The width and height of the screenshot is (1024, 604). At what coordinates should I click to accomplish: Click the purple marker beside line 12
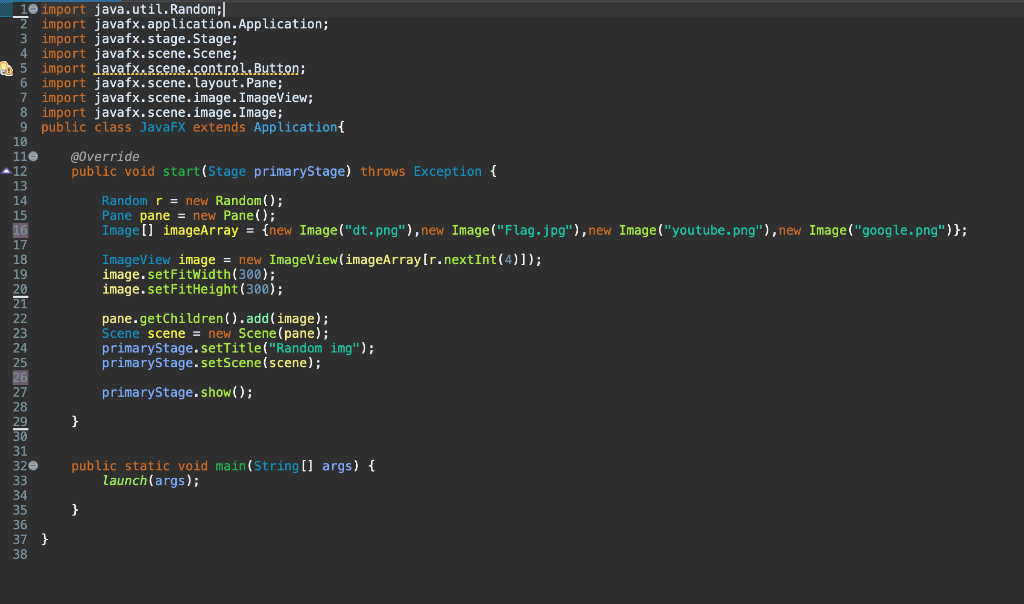click(4, 171)
